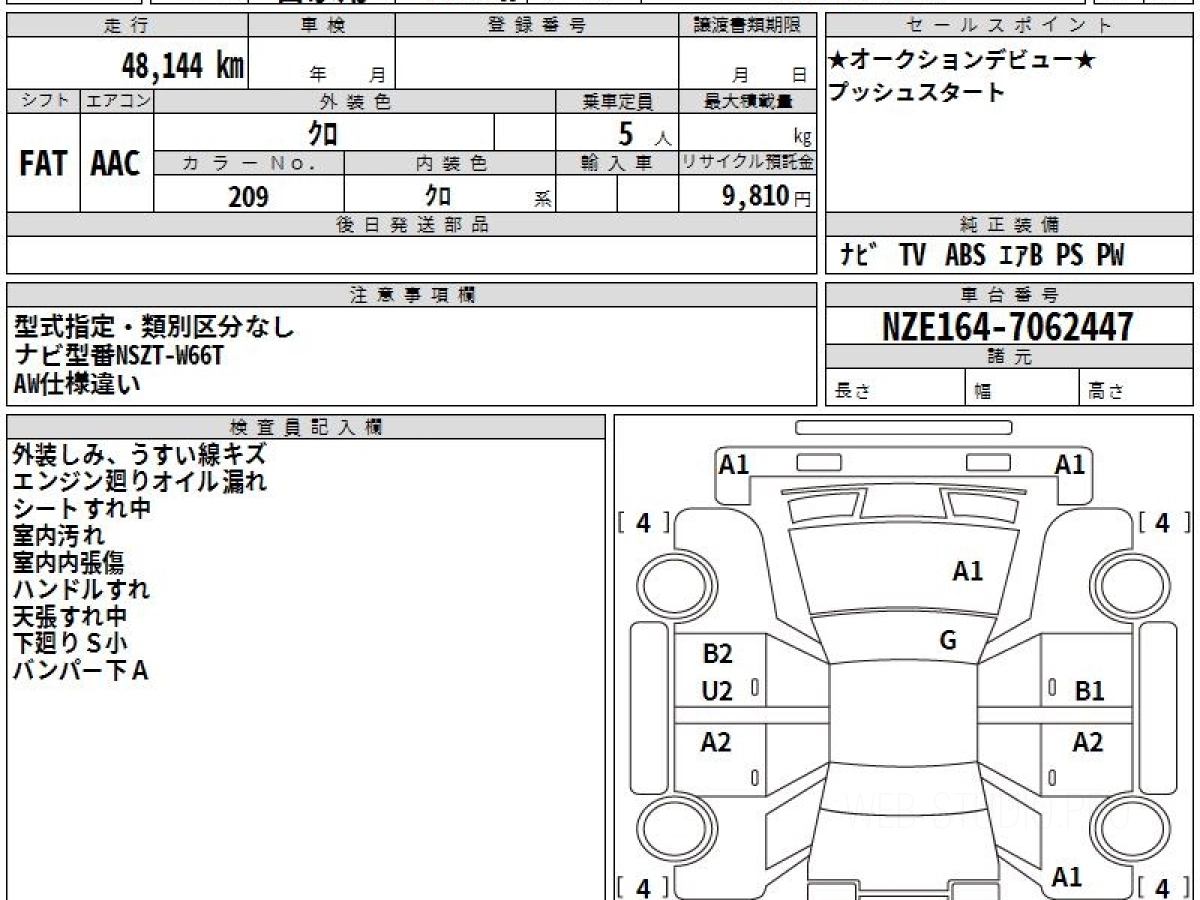This screenshot has width=1200, height=900.
Task: Click the セールスポイント header
Action: pyautogui.click(x=1009, y=26)
